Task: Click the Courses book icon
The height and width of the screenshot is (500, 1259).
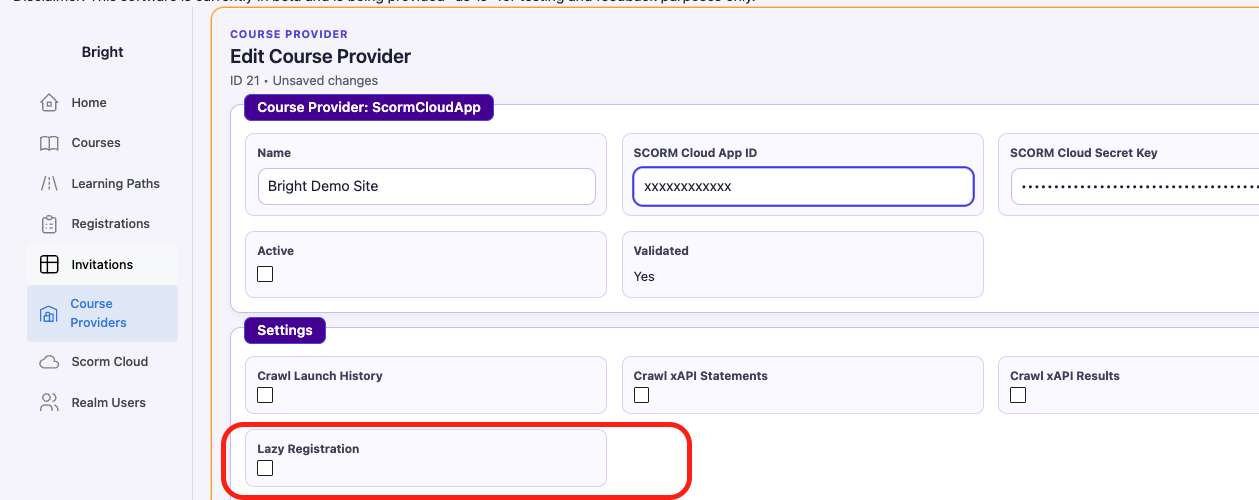Action: click(49, 143)
